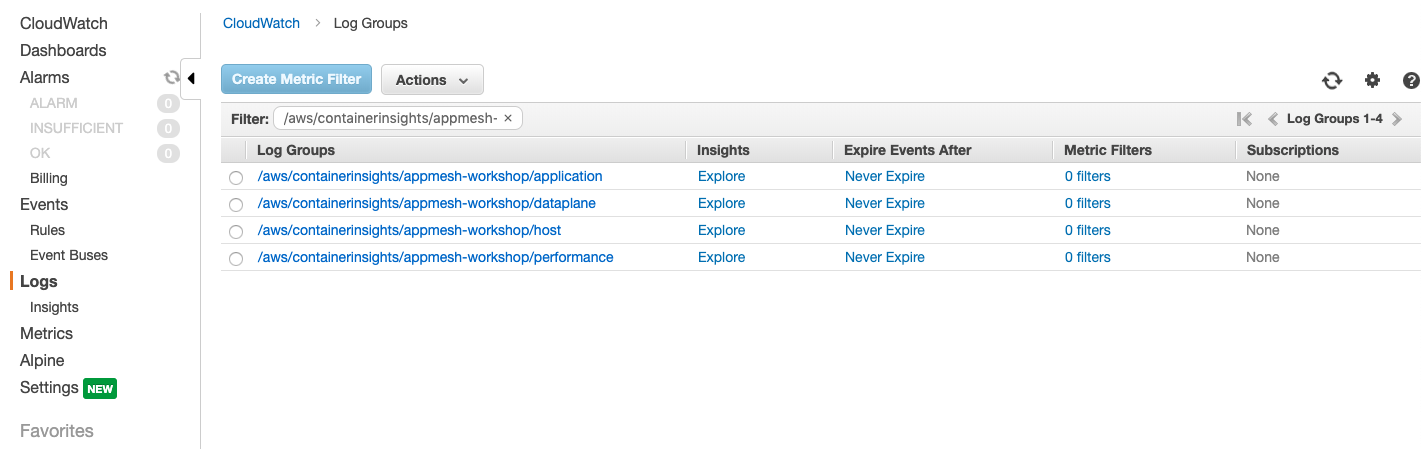
Task: Open Alarms in the sidebar
Action: pos(45,77)
